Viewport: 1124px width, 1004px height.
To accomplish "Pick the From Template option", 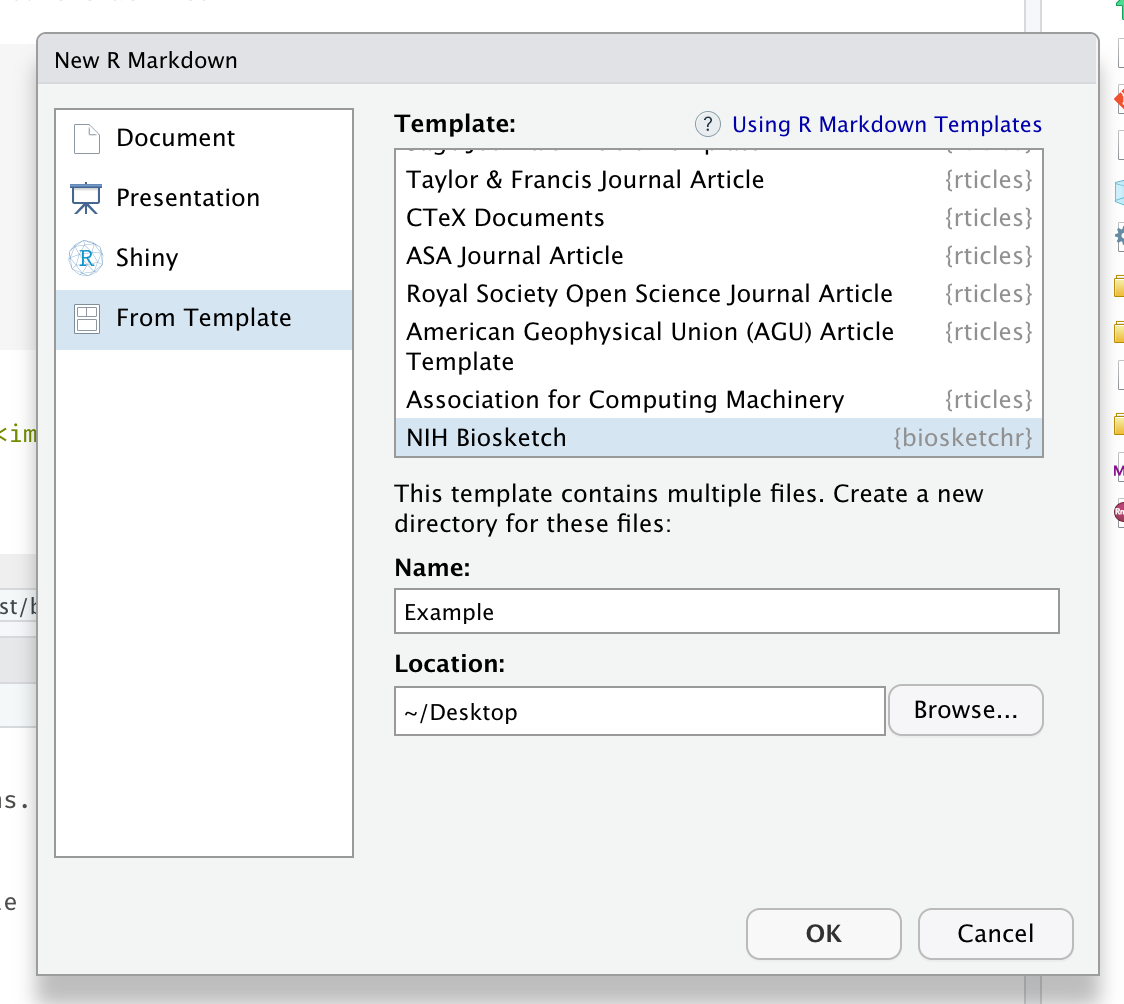I will coord(204,319).
